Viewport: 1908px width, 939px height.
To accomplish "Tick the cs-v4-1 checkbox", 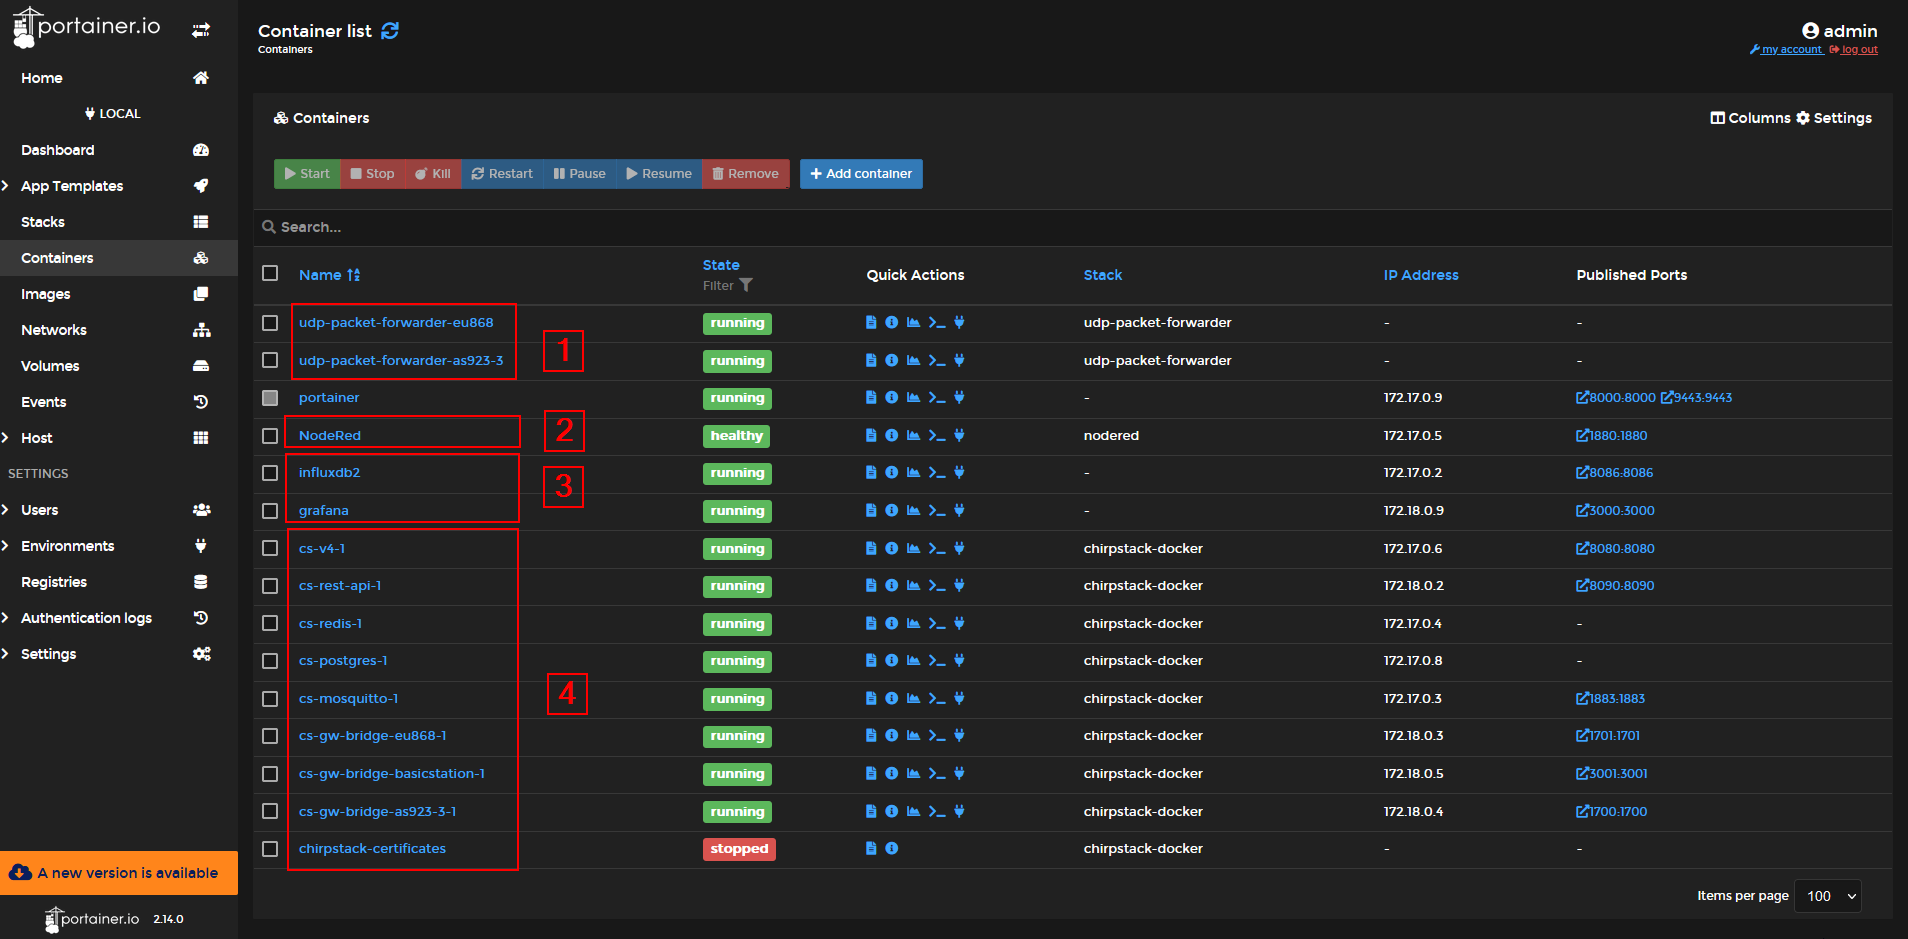I will (x=270, y=548).
